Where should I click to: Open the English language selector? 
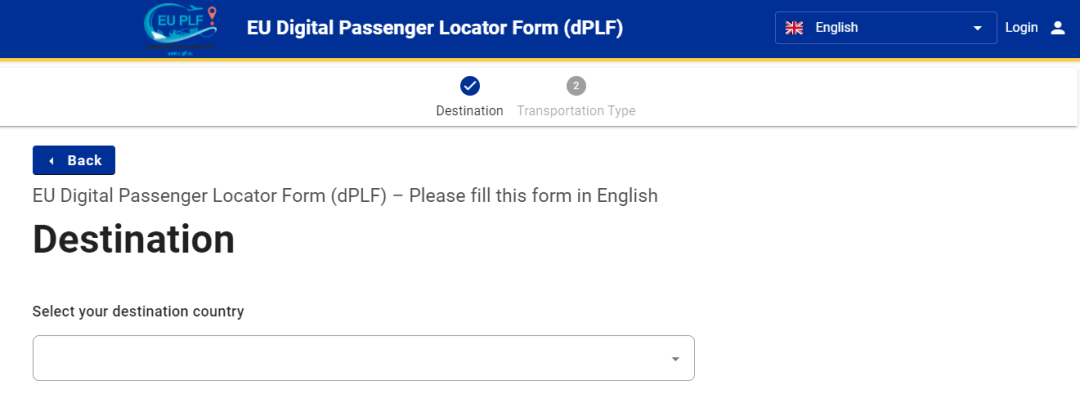[x=886, y=28]
